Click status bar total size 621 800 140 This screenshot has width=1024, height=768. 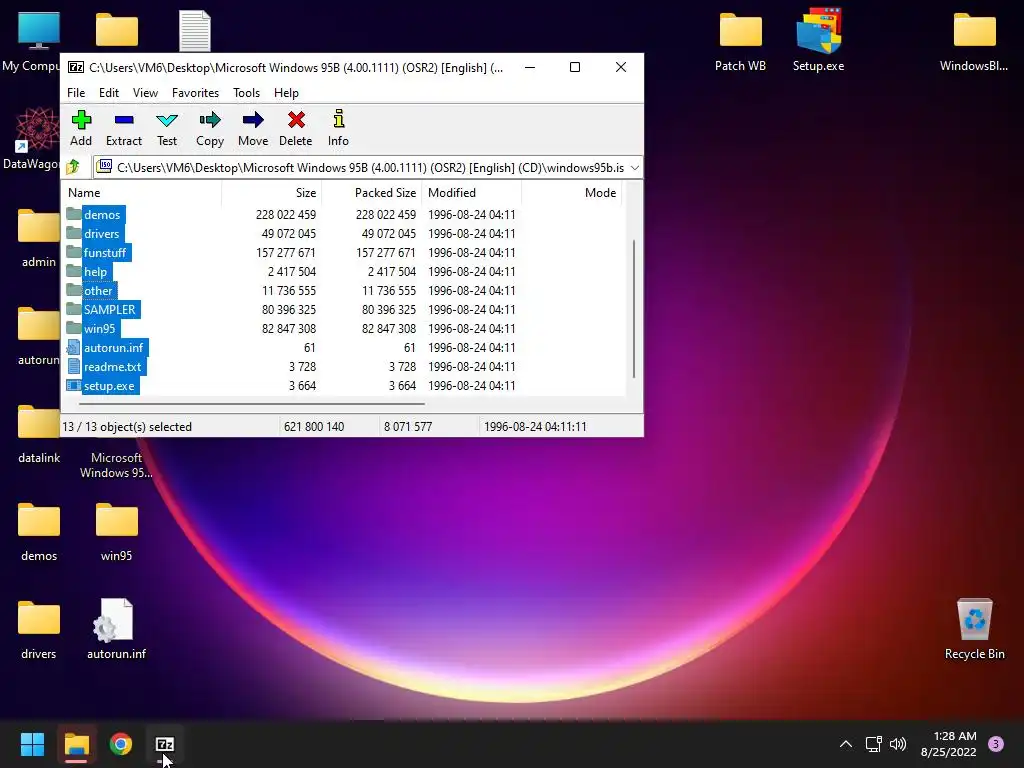tap(313, 426)
